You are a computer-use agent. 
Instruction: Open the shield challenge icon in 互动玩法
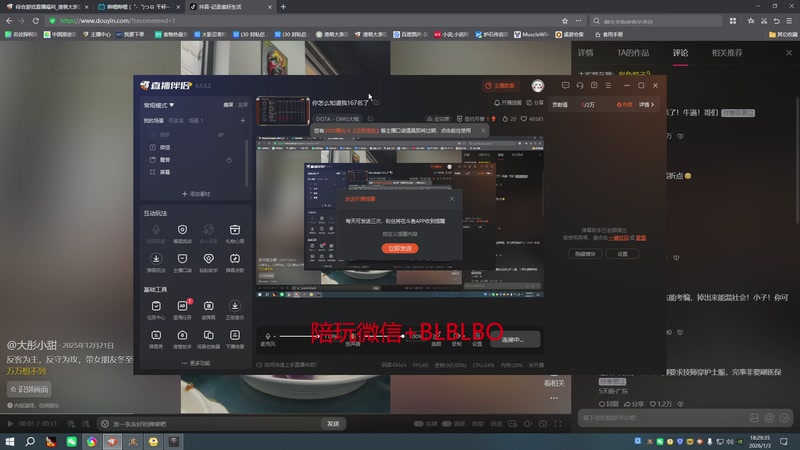182,230
